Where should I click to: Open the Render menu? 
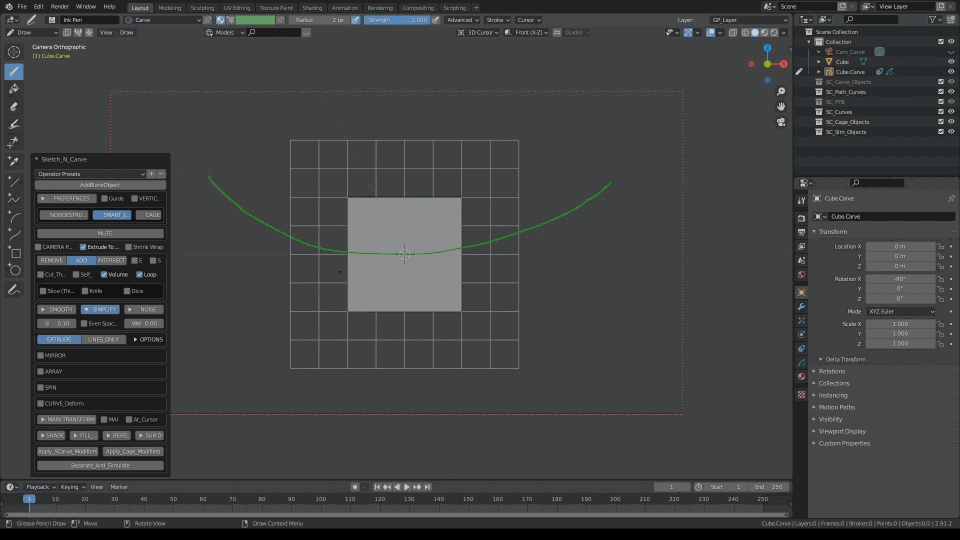click(62, 7)
